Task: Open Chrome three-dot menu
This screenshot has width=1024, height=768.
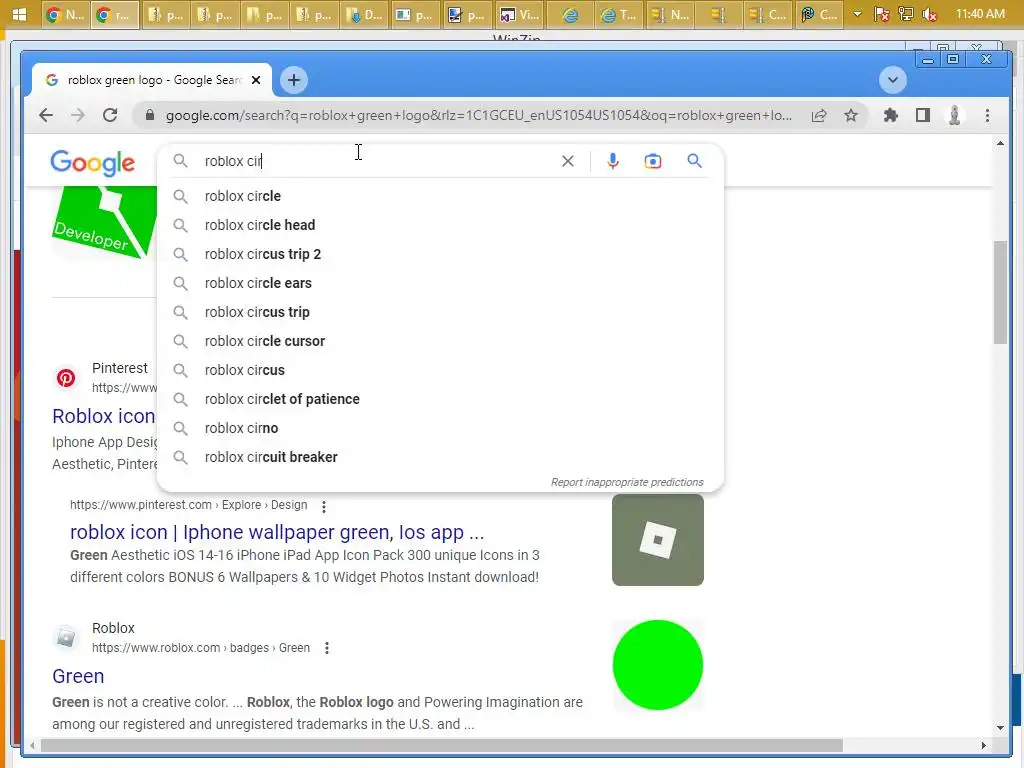Action: 987,116
